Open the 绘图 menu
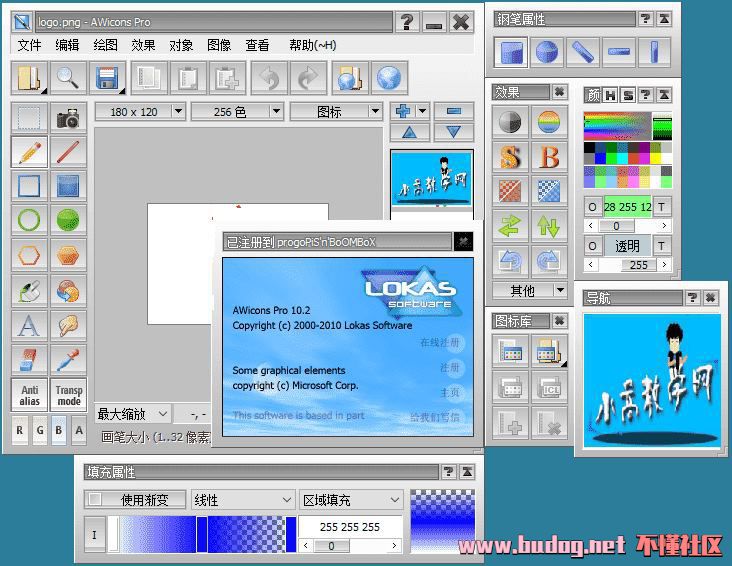Image resolution: width=732 pixels, height=566 pixels. coord(106,45)
